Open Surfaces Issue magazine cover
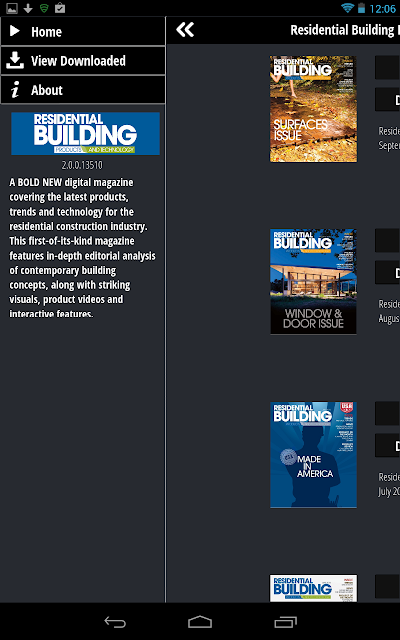Viewport: 400px width, 640px height. [x=313, y=109]
